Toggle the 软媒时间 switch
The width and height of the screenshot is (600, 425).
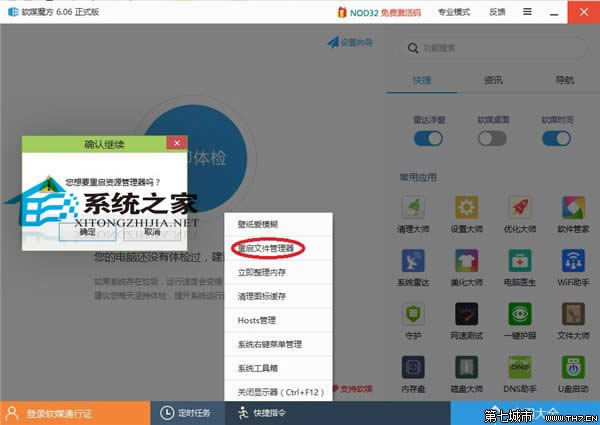click(557, 138)
